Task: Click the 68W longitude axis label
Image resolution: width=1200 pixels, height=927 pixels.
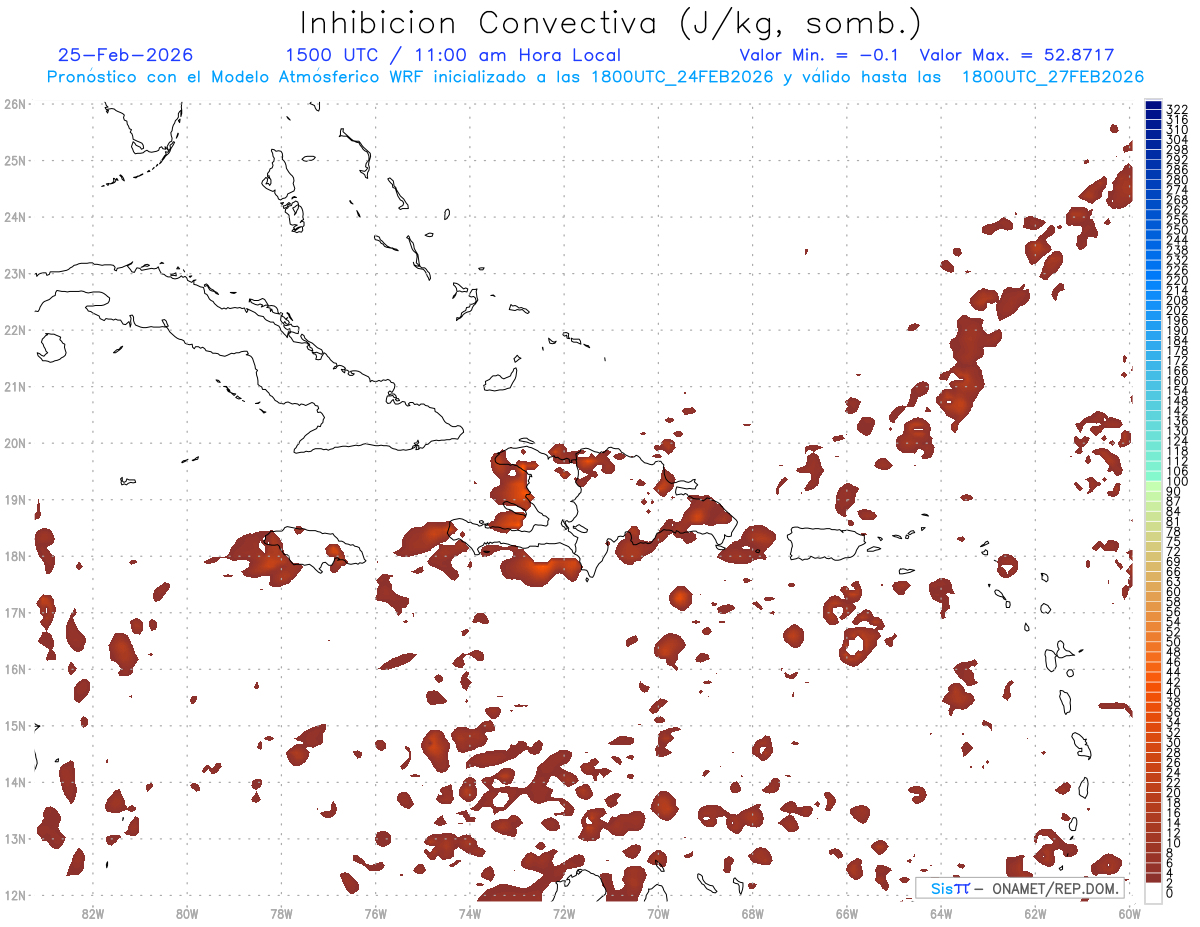Action: click(x=752, y=912)
